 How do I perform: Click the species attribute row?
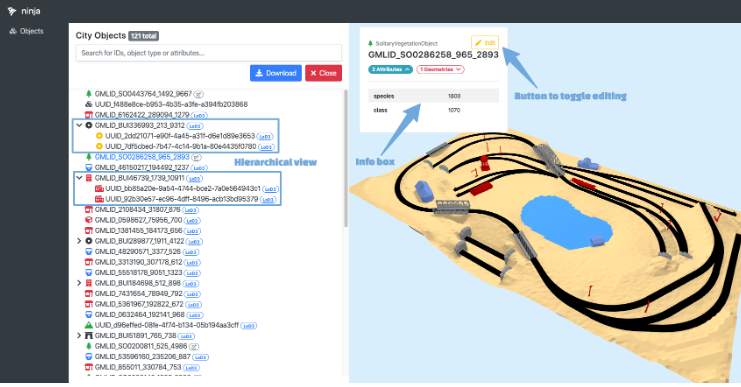pyautogui.click(x=433, y=96)
